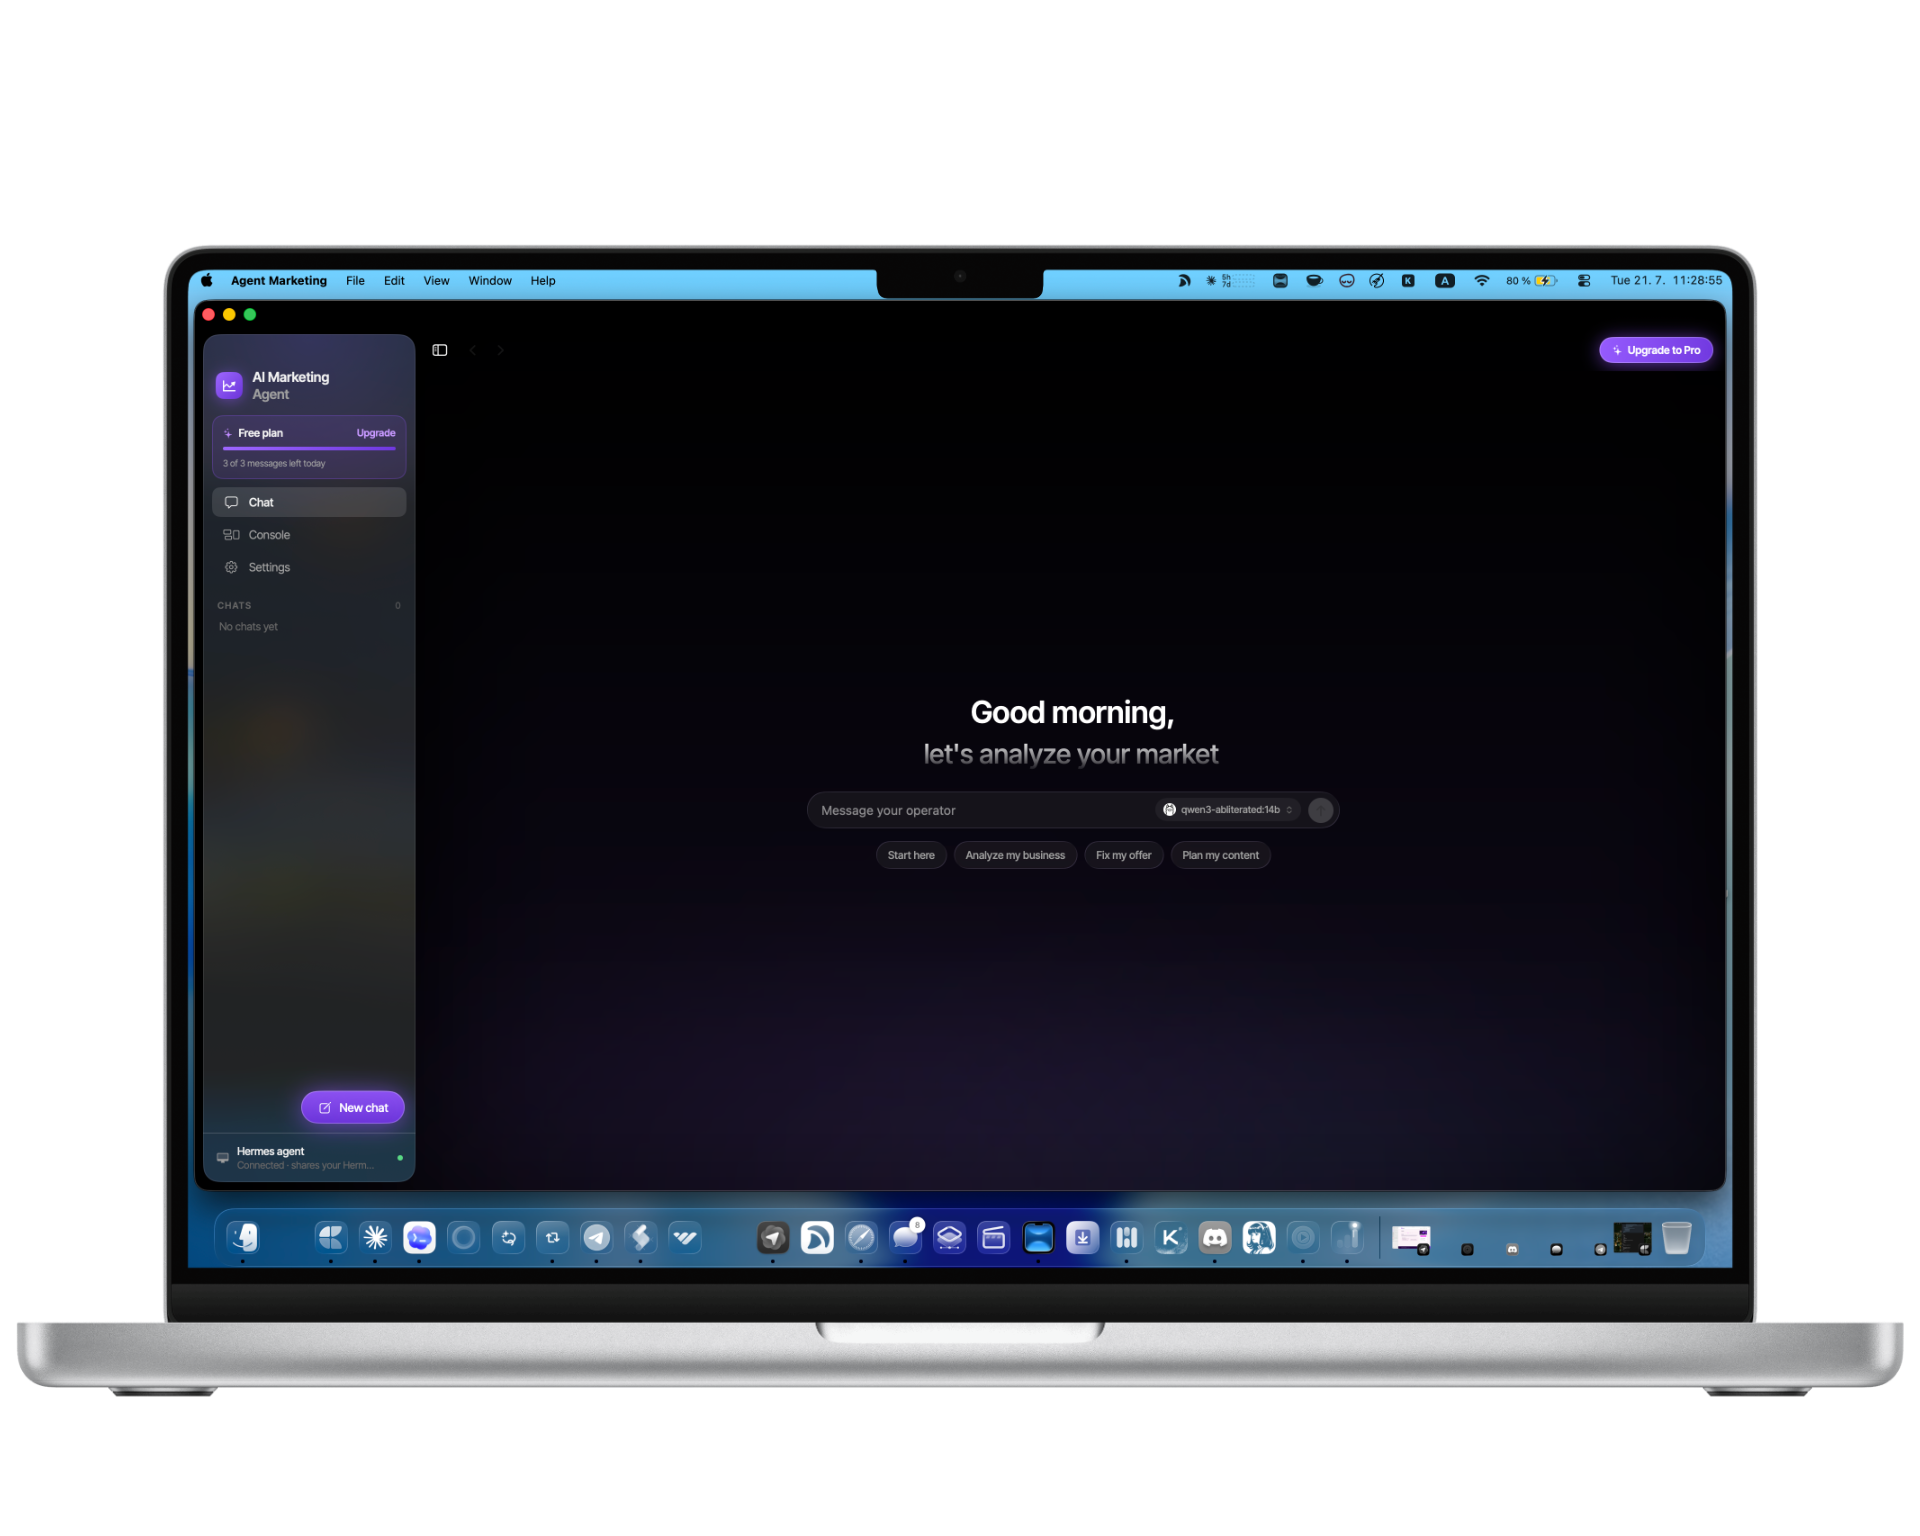Start a new chat with New chat button
Viewport: 1920px width, 1536px height.
[x=353, y=1107]
